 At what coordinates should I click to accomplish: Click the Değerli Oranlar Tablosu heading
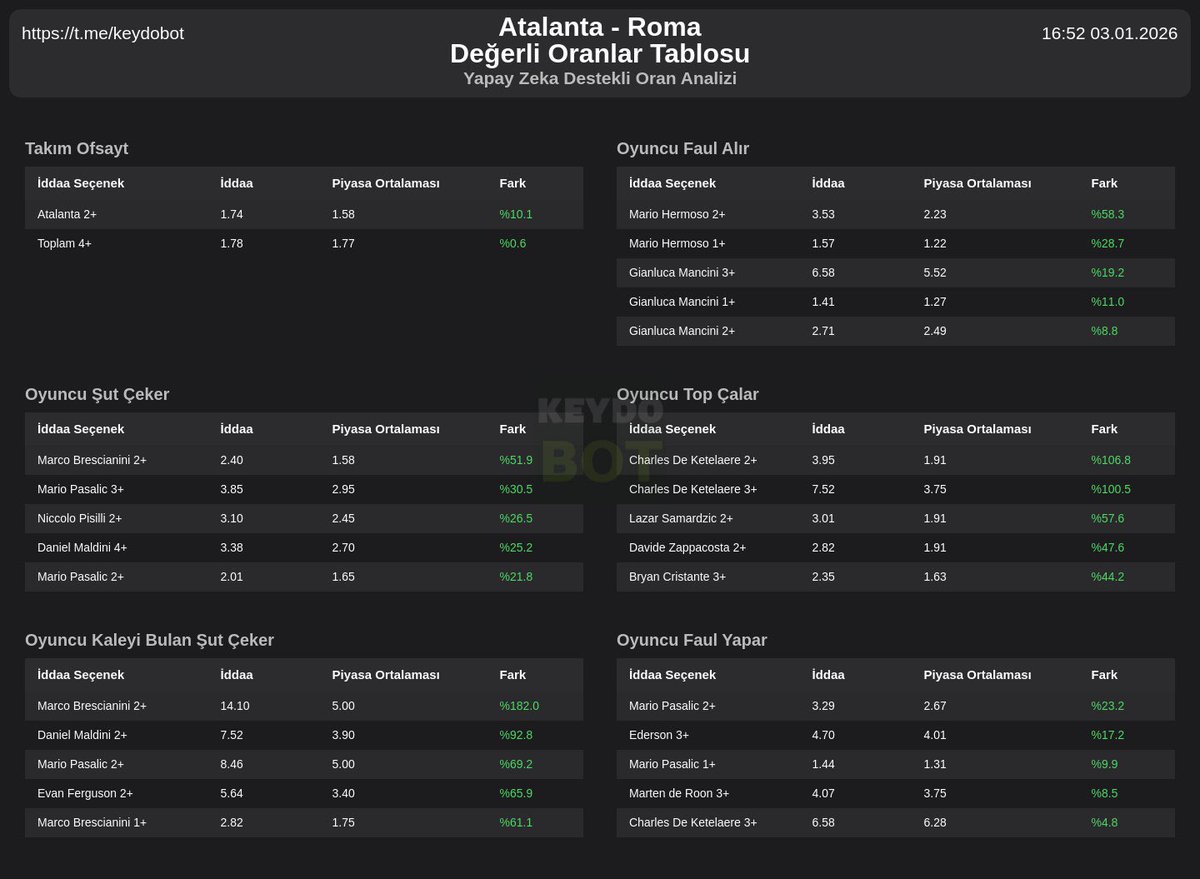click(600, 53)
